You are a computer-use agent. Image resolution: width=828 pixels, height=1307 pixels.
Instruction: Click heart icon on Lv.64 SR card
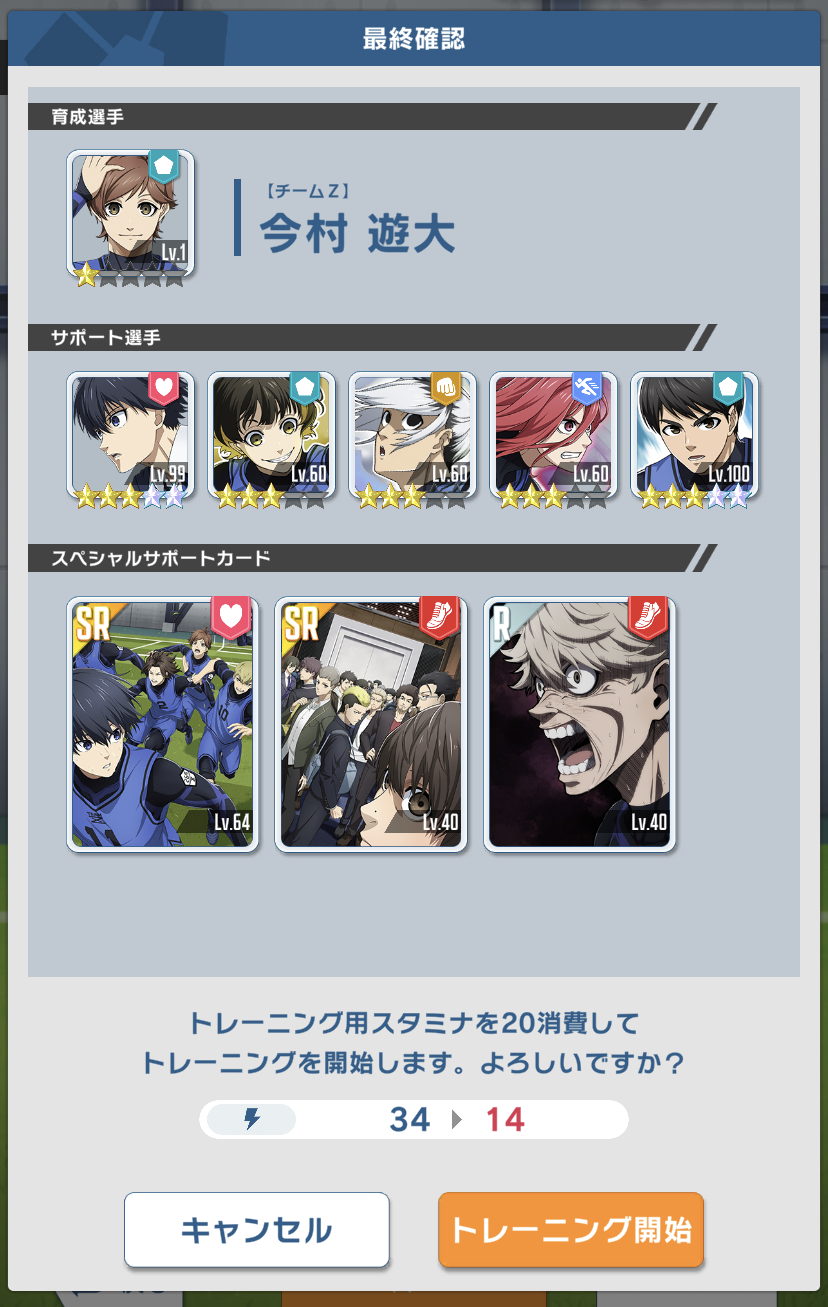click(231, 618)
